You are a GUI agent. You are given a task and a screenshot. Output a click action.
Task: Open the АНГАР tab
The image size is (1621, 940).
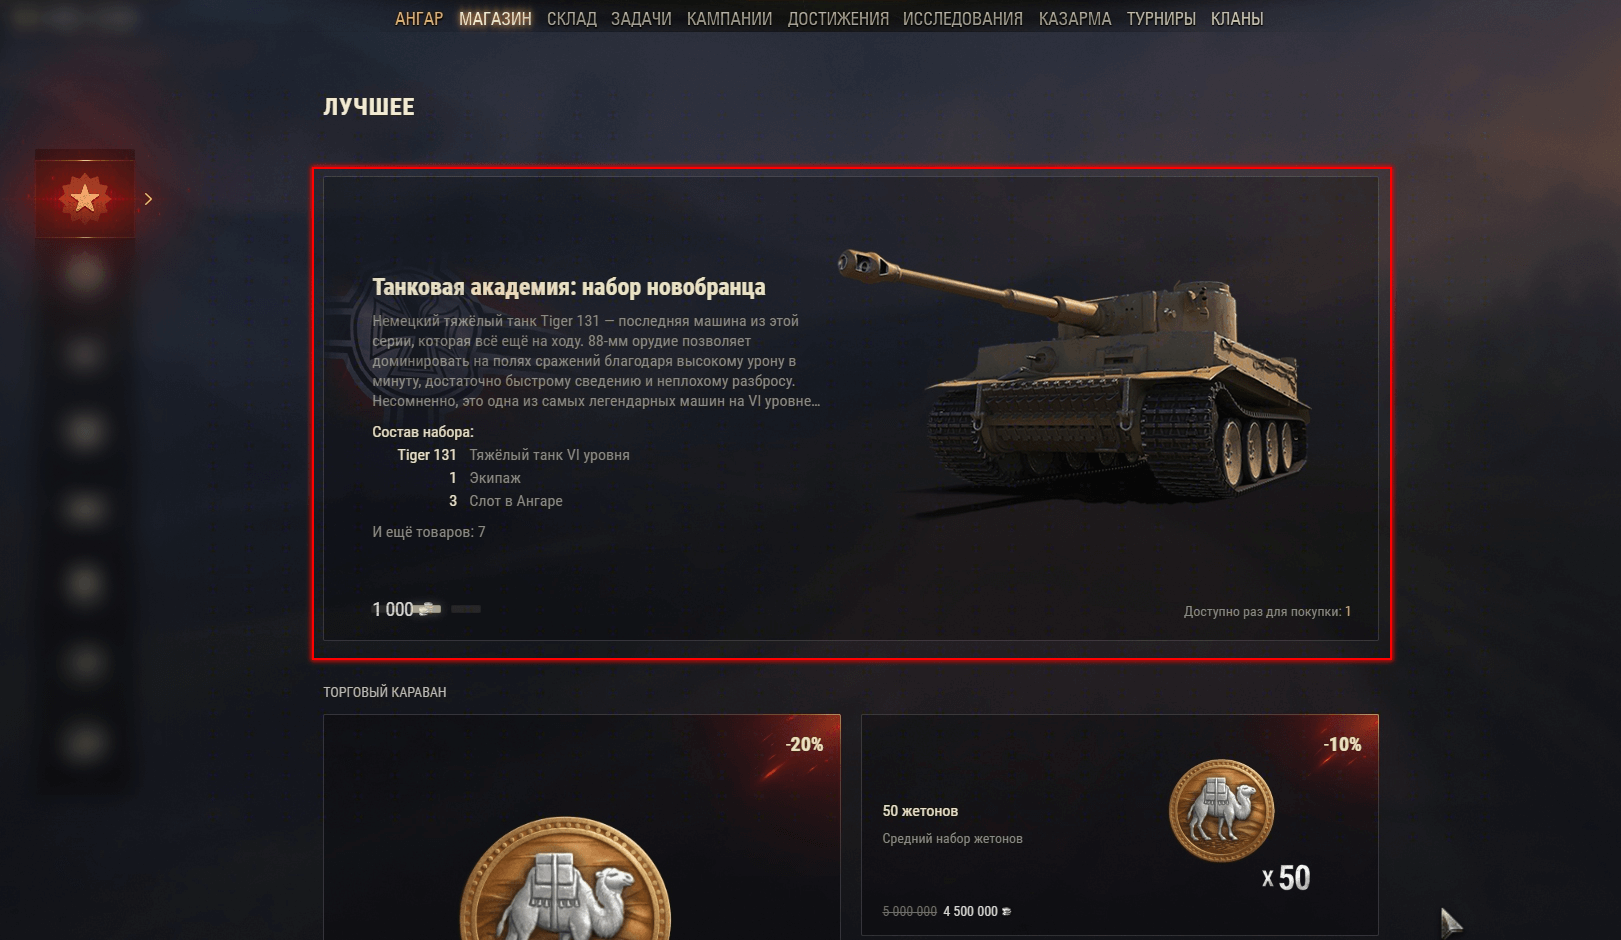click(x=419, y=19)
